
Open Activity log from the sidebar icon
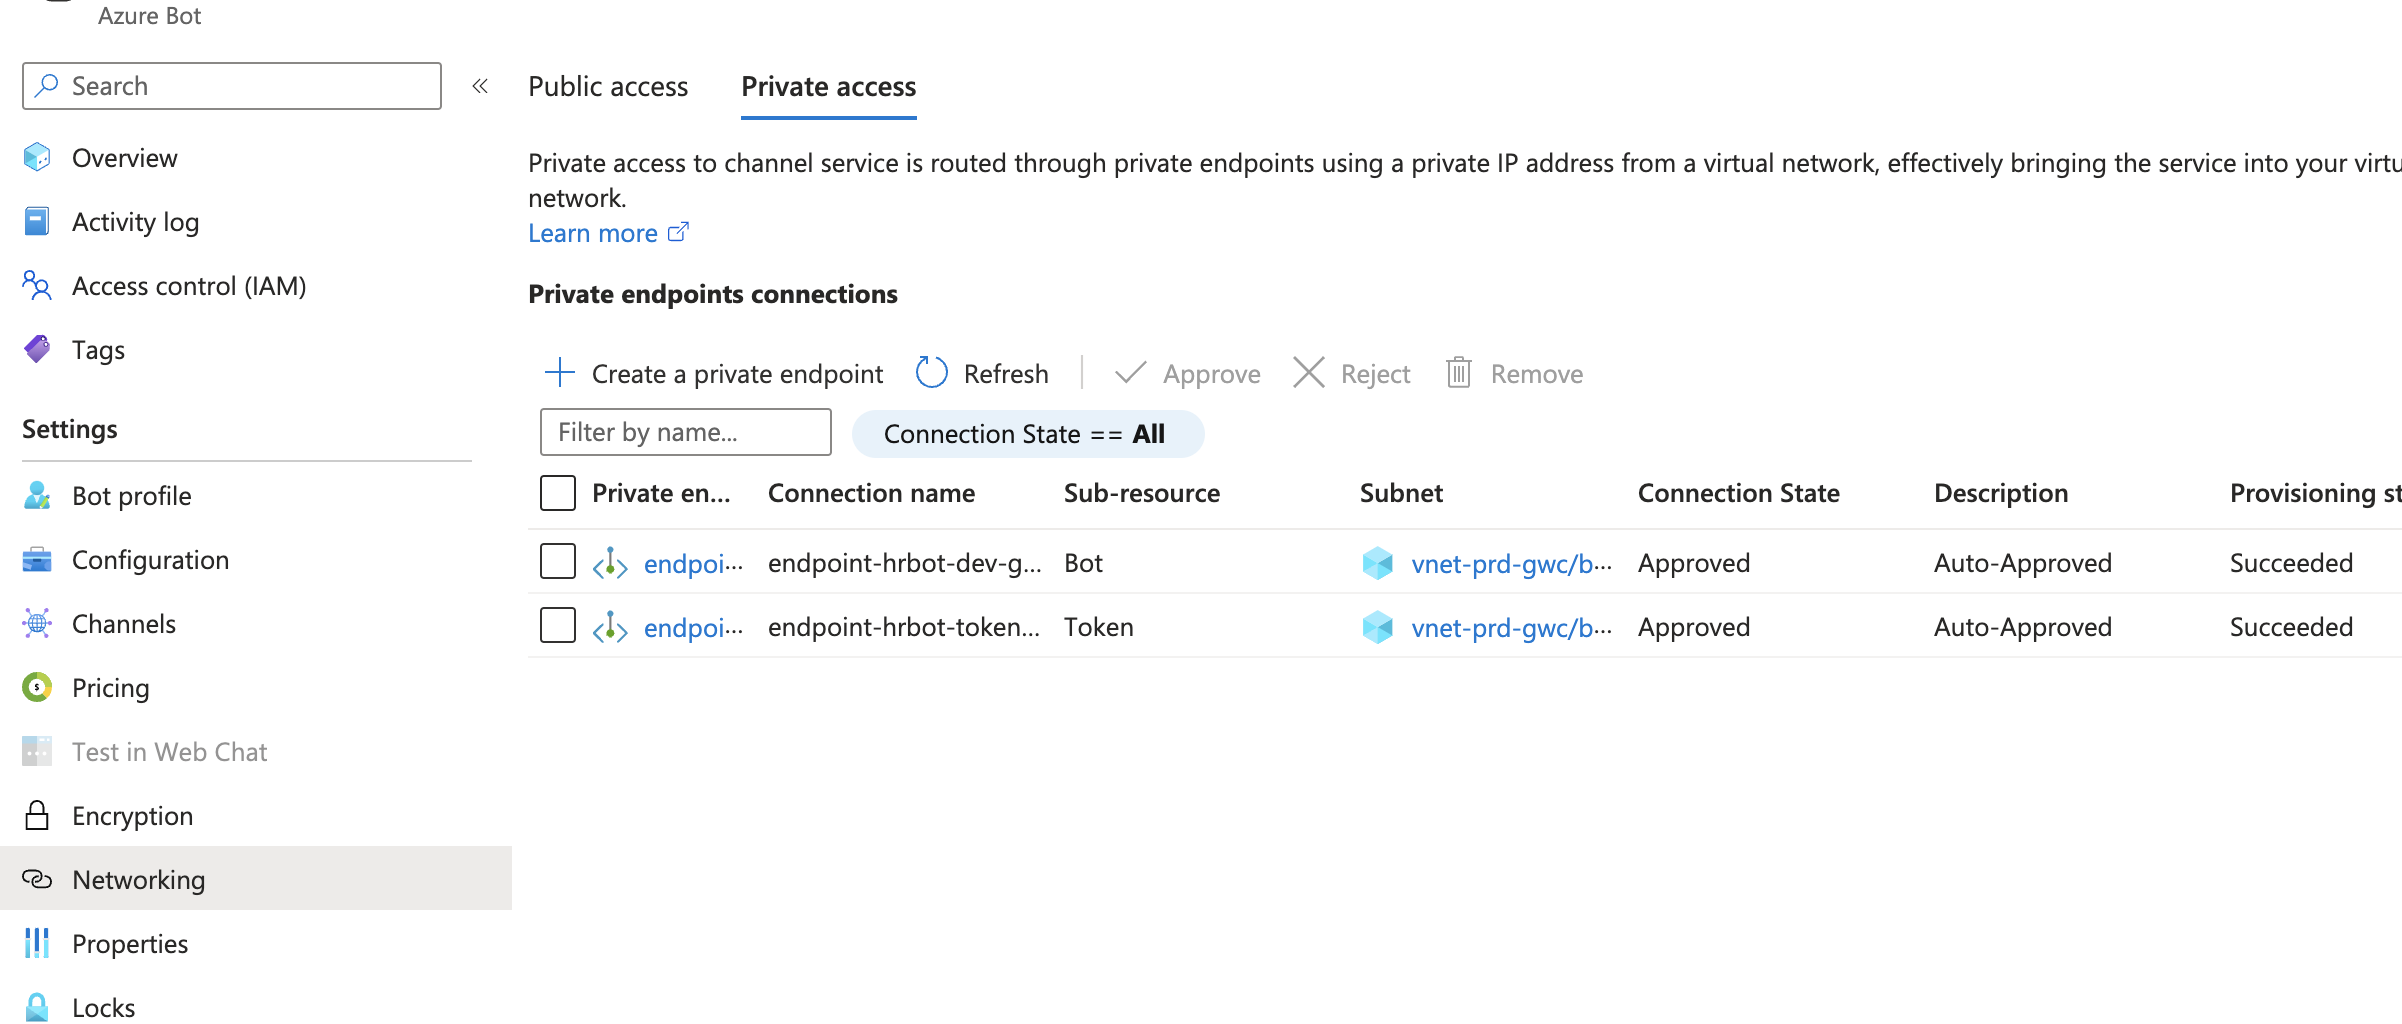pyautogui.click(x=36, y=221)
